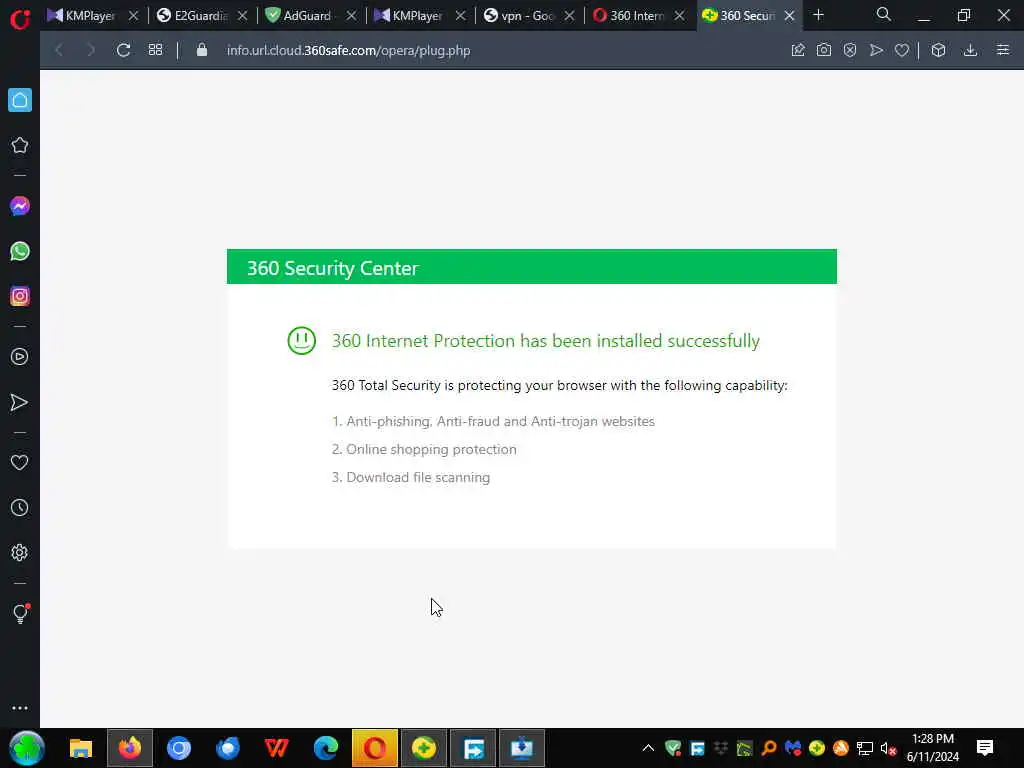
Task: Open the Windows notification center
Action: (x=985, y=748)
